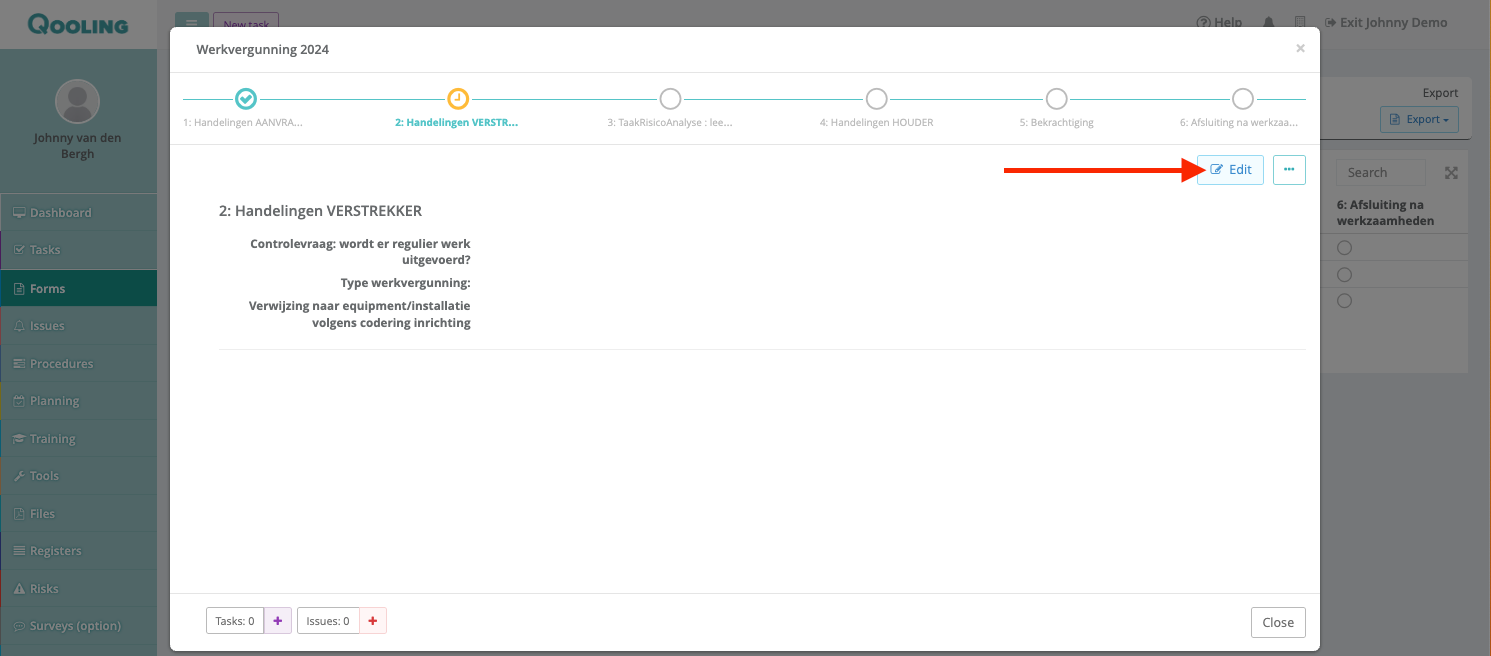This screenshot has height=656, width=1491.
Task: Select the first row's Afsluiting circle
Action: click(x=1344, y=247)
